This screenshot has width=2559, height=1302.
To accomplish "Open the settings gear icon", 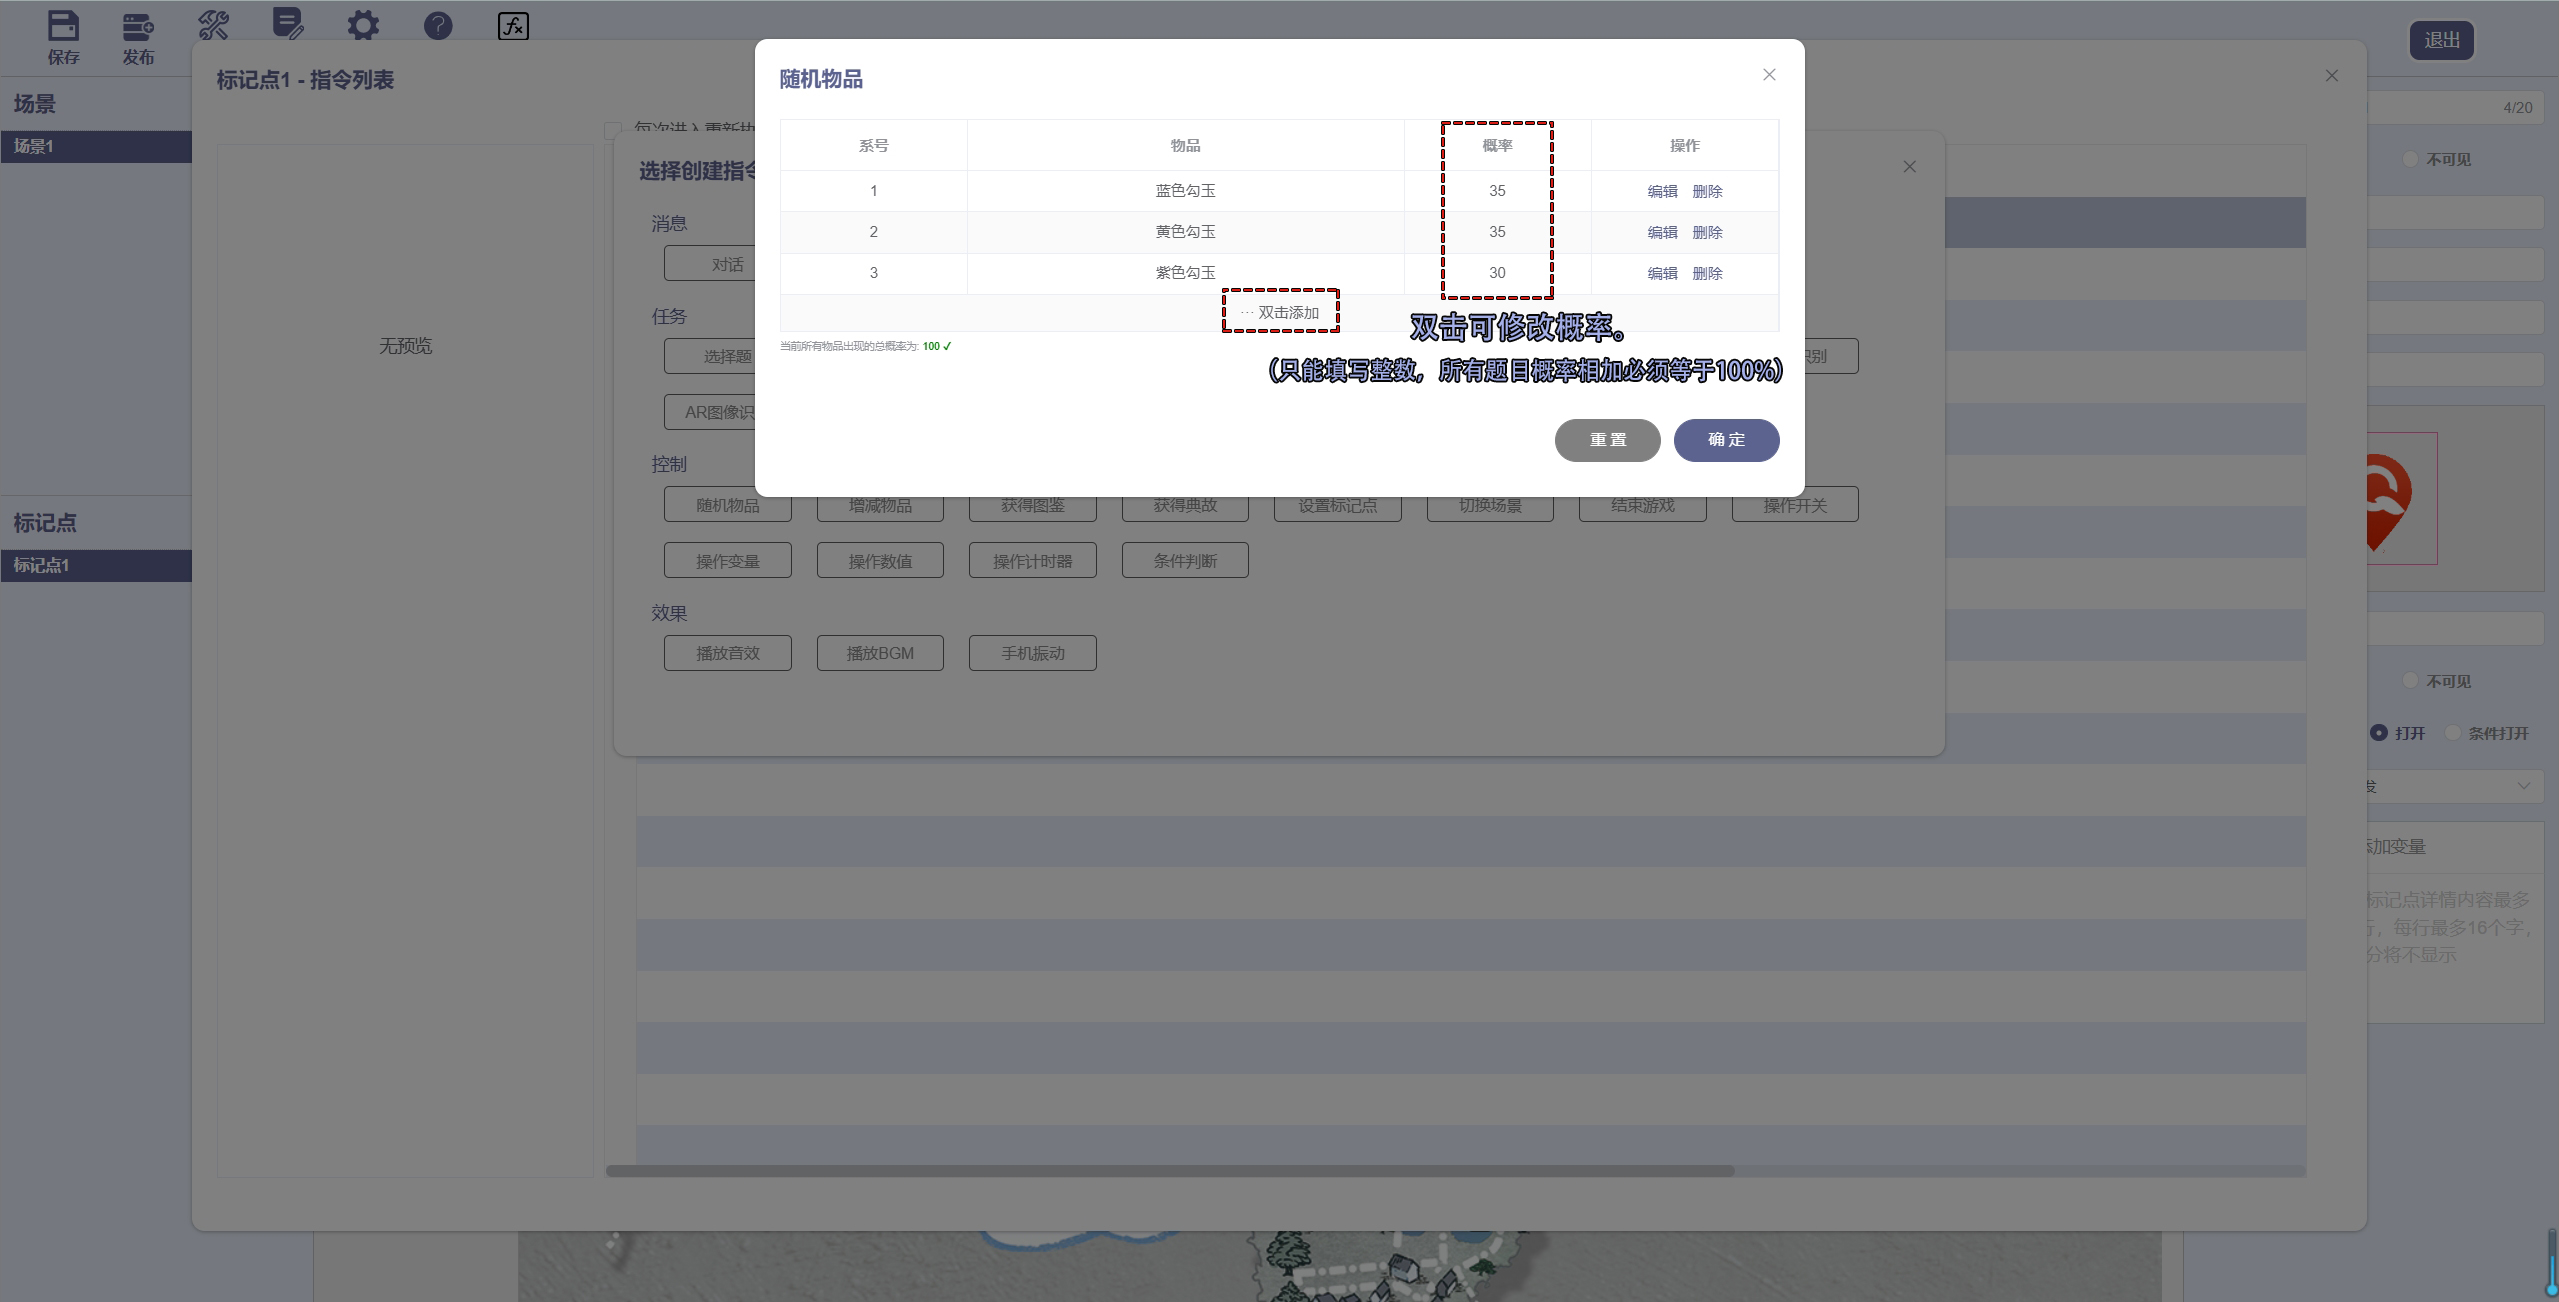I will click(363, 25).
